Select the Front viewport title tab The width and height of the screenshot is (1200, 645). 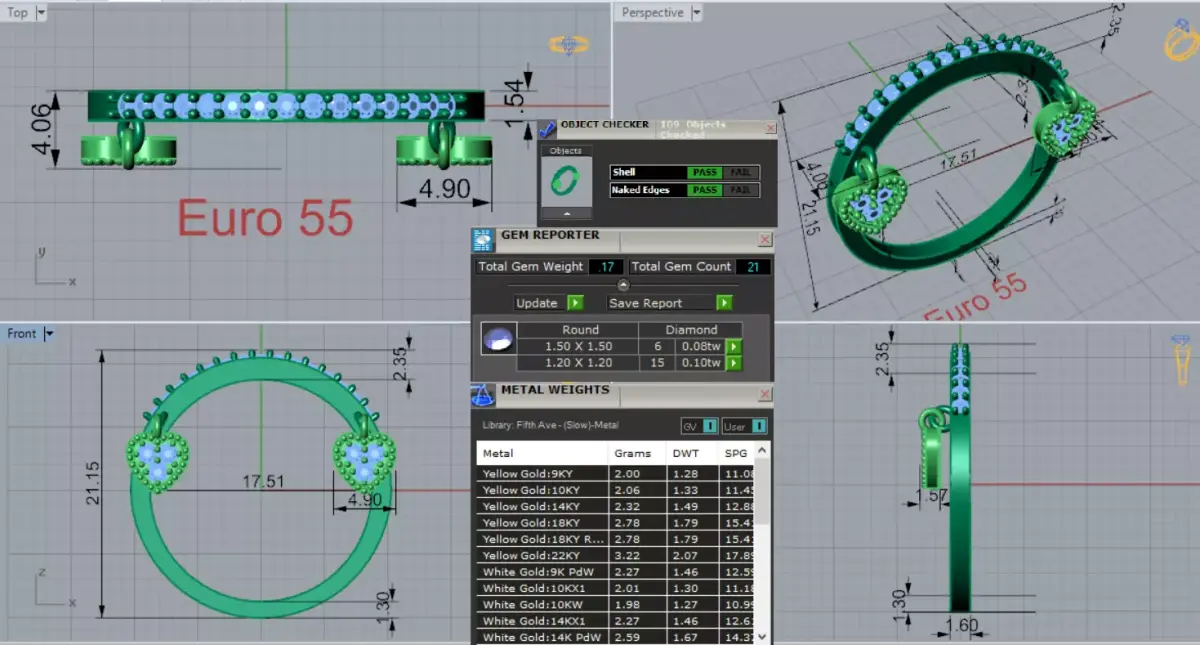click(22, 334)
